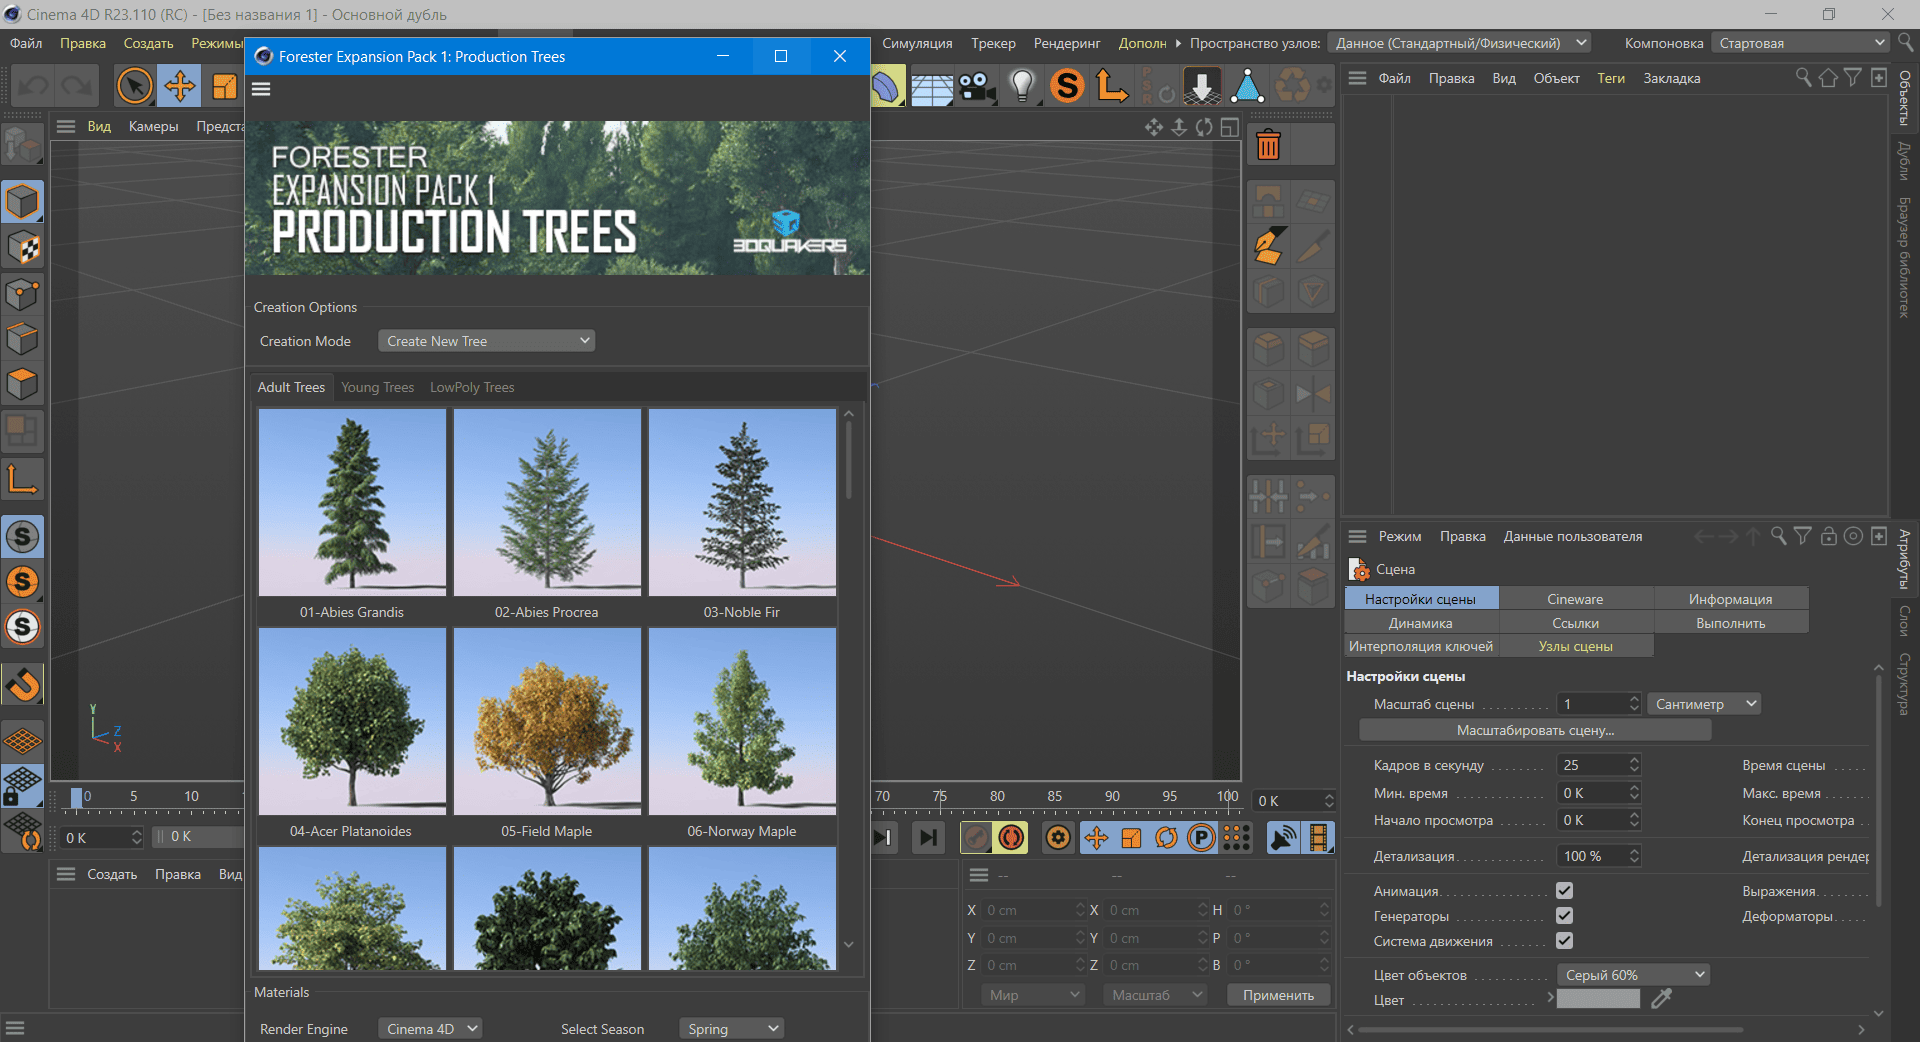Select Texture mode checkered cube icon
1920x1042 pixels.
click(22, 248)
